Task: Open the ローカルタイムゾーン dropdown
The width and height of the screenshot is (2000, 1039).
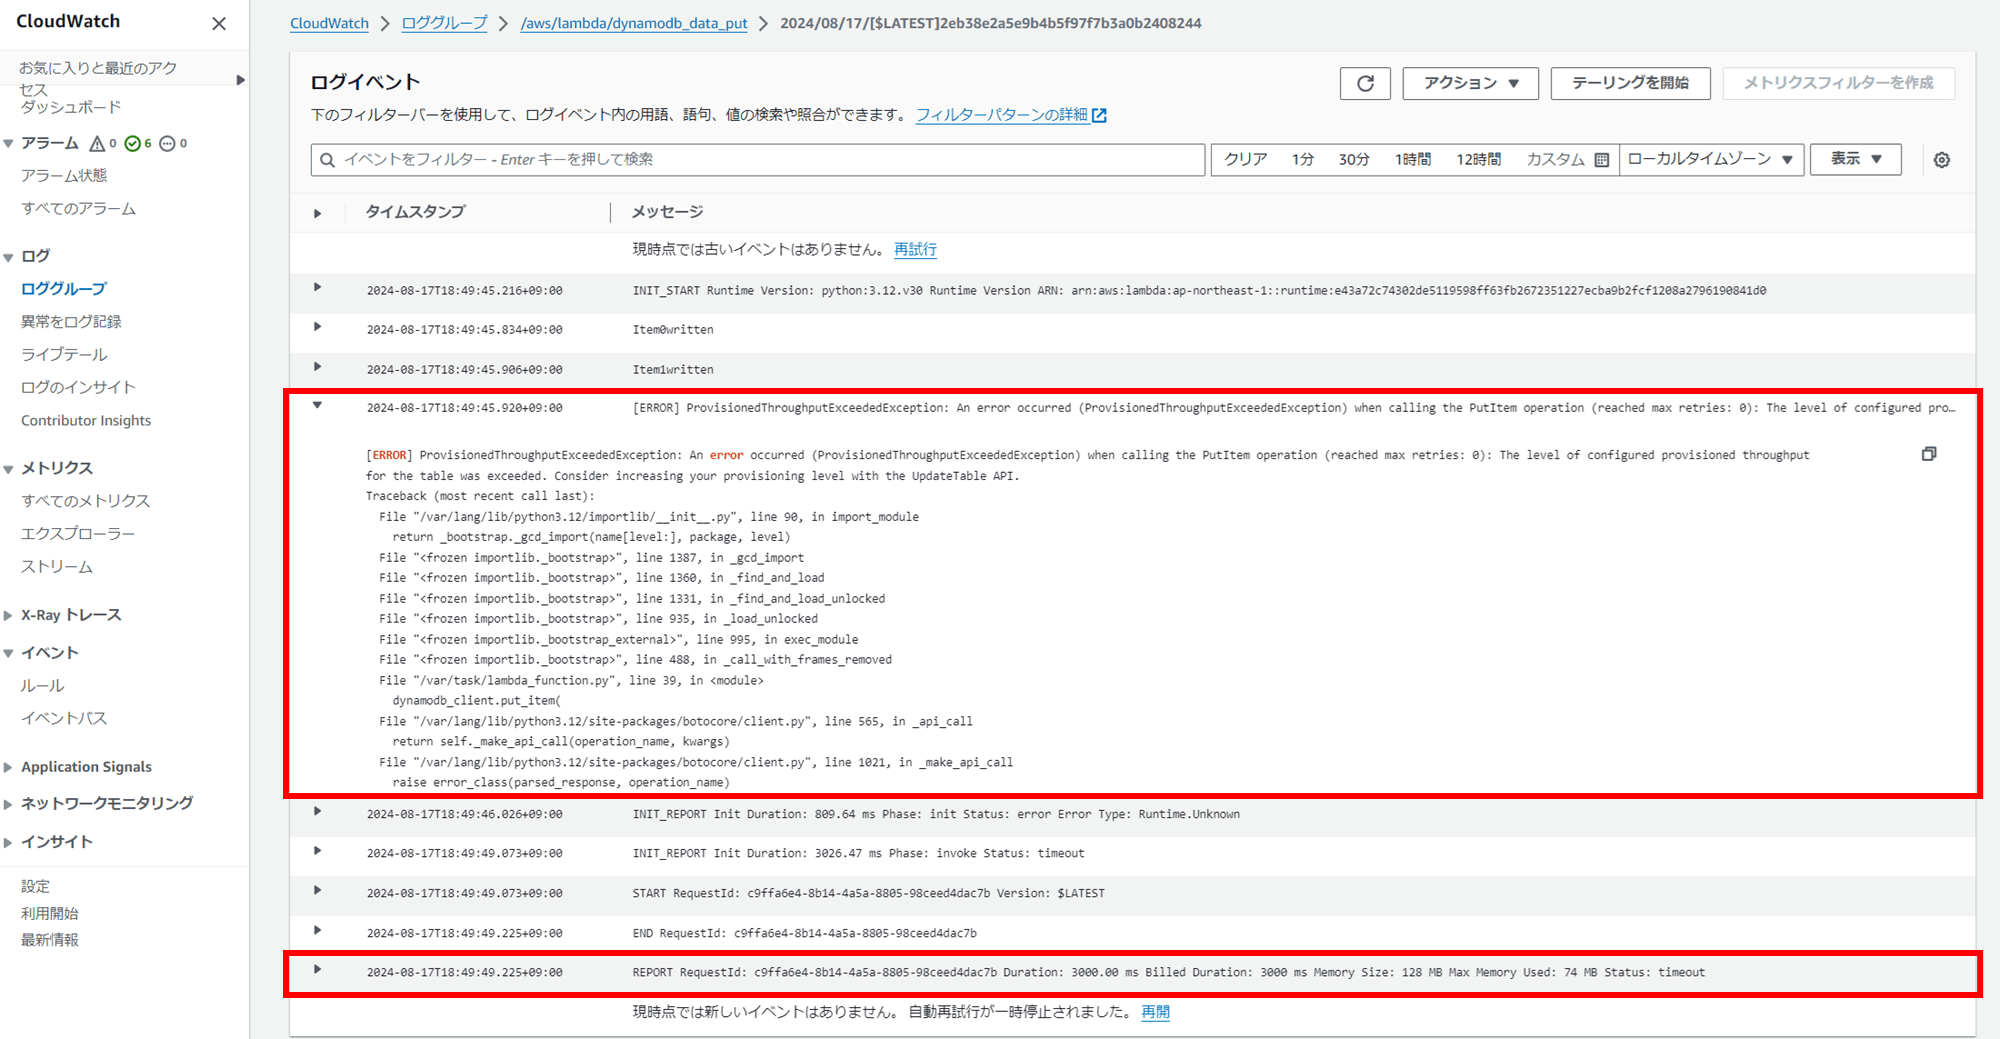Action: coord(1711,160)
